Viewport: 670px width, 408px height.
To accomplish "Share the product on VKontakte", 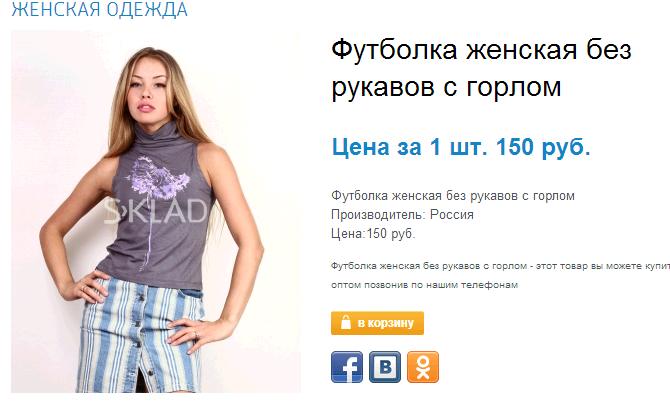I will pyautogui.click(x=385, y=367).
